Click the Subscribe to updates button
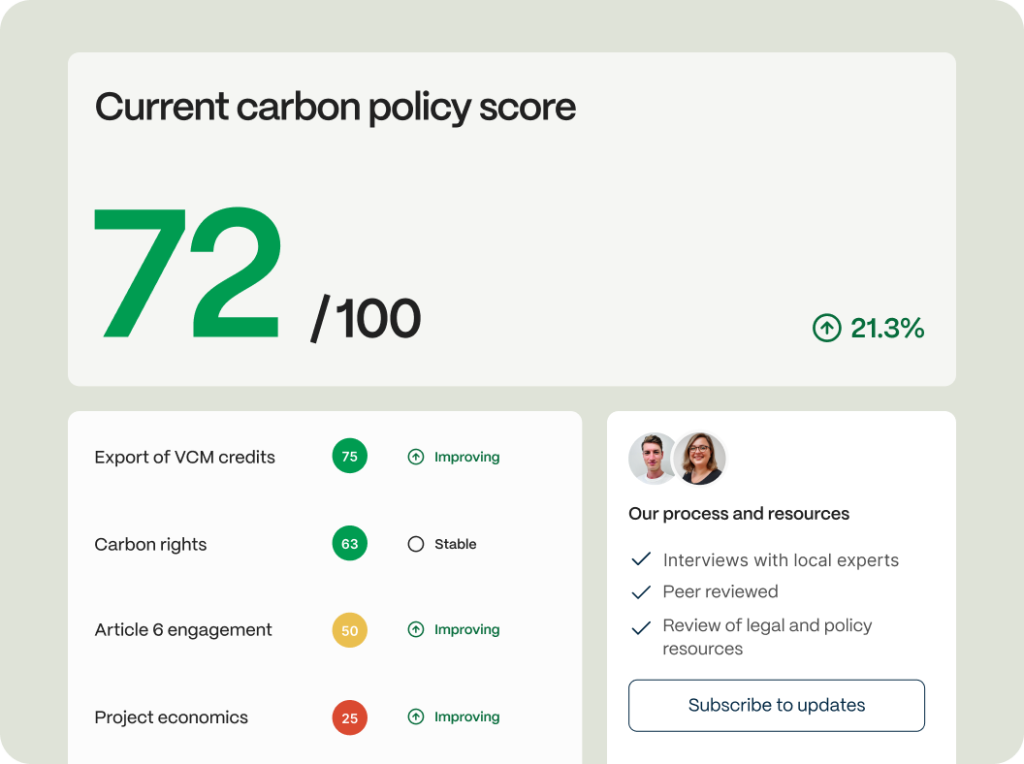 776,705
